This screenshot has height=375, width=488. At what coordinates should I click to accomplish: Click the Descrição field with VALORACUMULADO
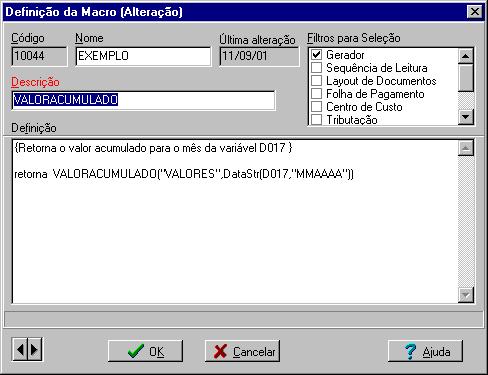143,100
